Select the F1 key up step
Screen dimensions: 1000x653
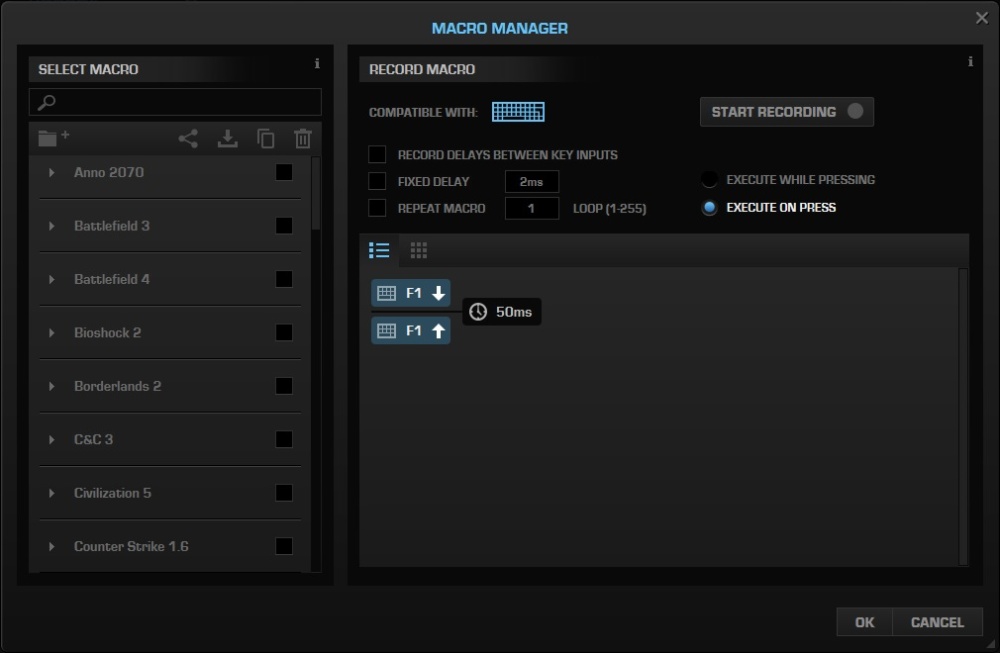(411, 330)
